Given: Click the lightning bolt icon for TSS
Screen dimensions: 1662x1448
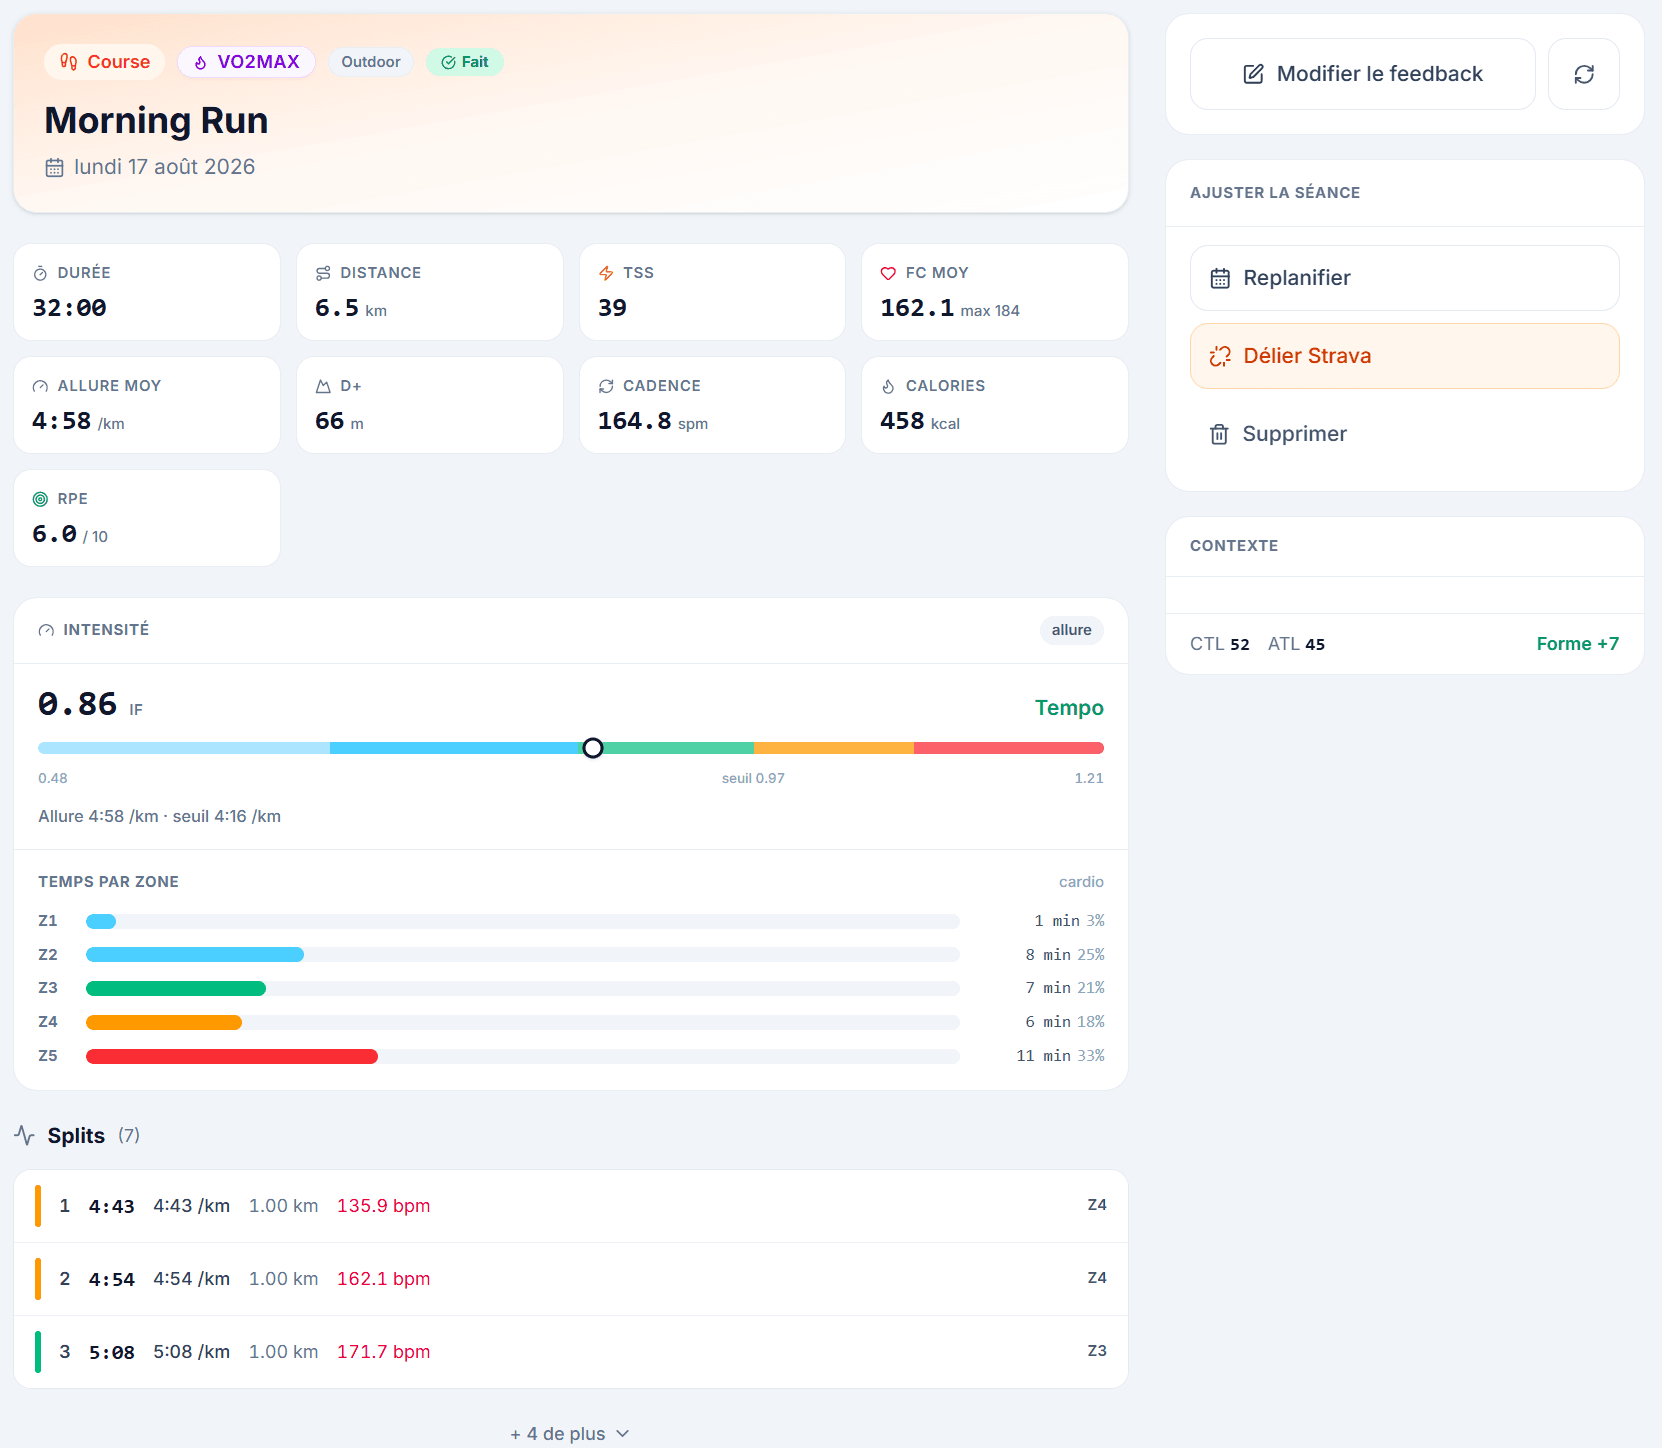Looking at the screenshot, I should coord(606,273).
